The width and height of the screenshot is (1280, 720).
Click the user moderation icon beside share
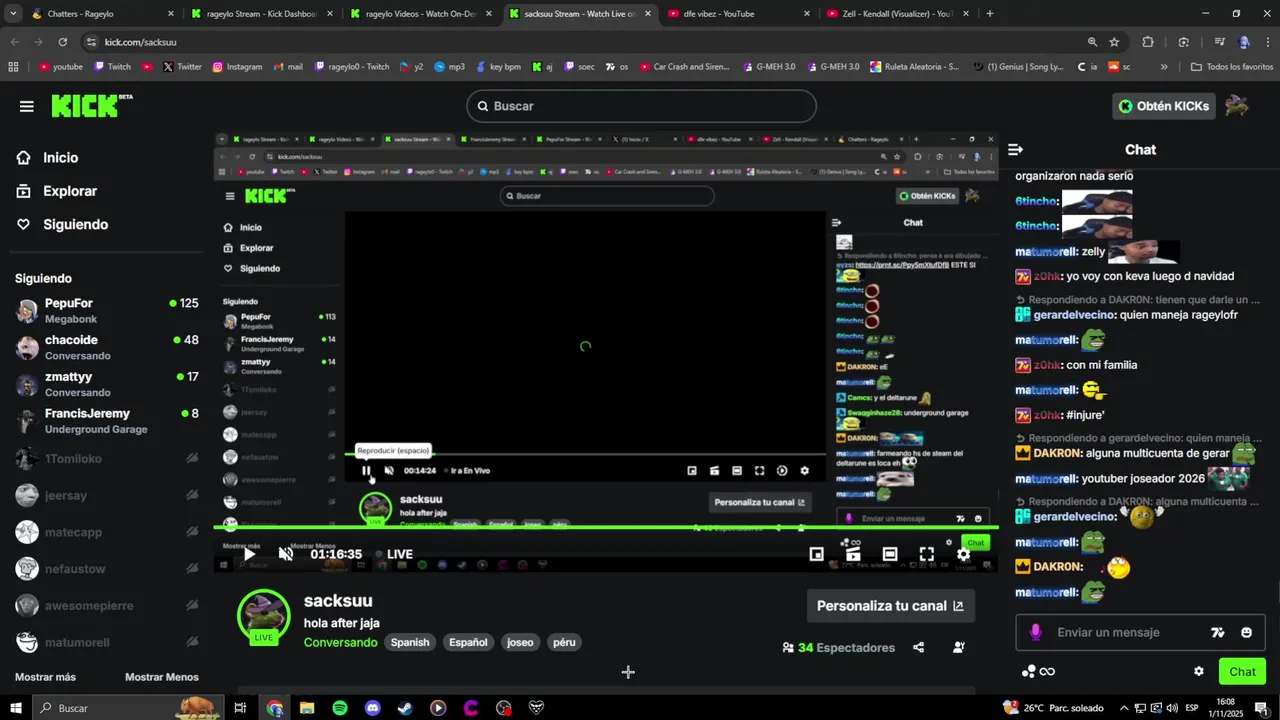point(958,648)
